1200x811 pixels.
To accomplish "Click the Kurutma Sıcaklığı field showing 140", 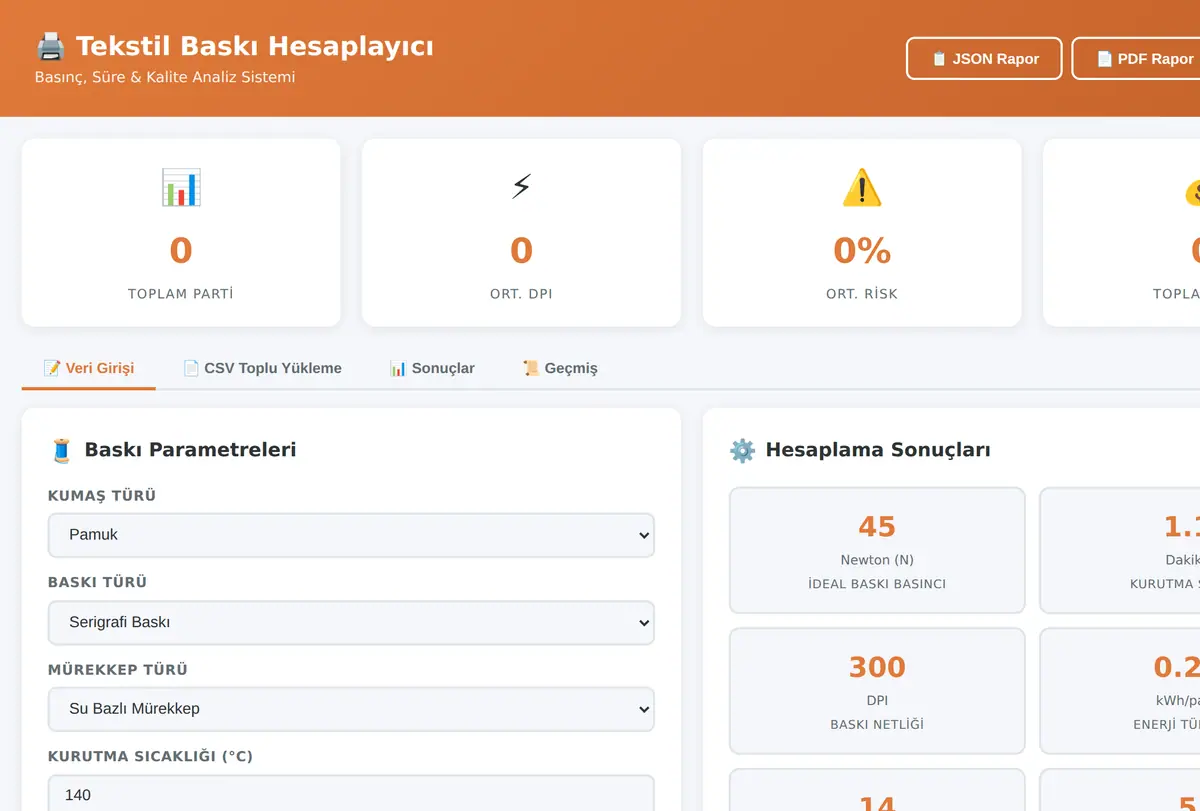I will tap(351, 793).
